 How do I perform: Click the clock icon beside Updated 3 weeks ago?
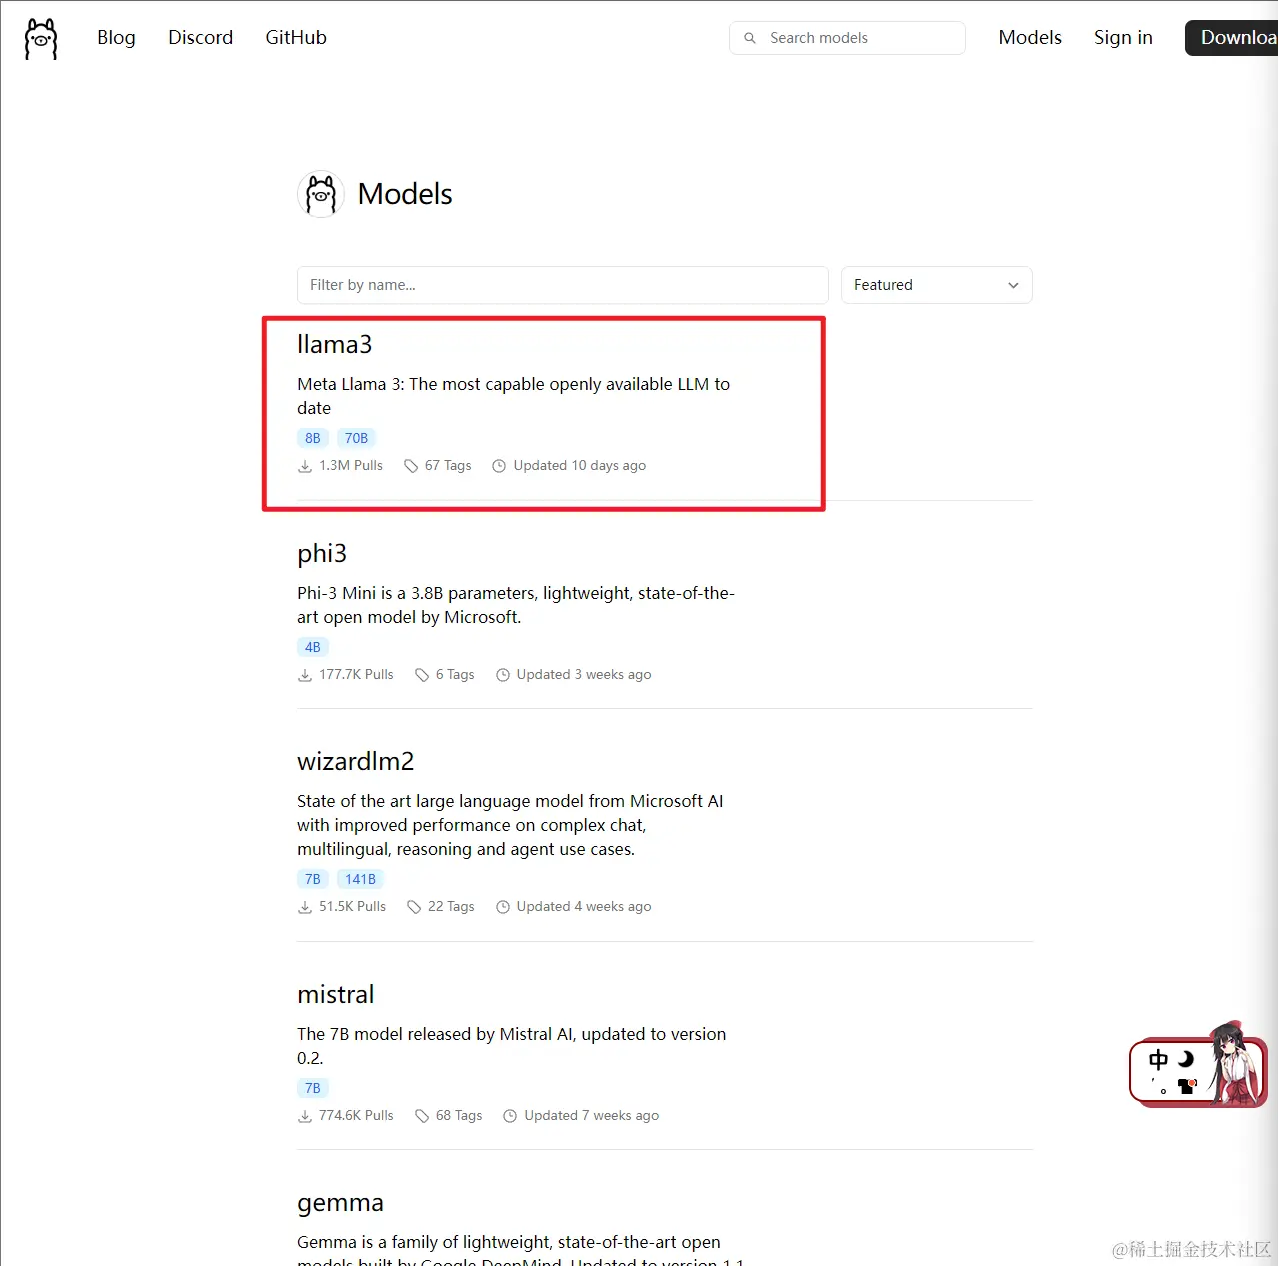pos(503,675)
